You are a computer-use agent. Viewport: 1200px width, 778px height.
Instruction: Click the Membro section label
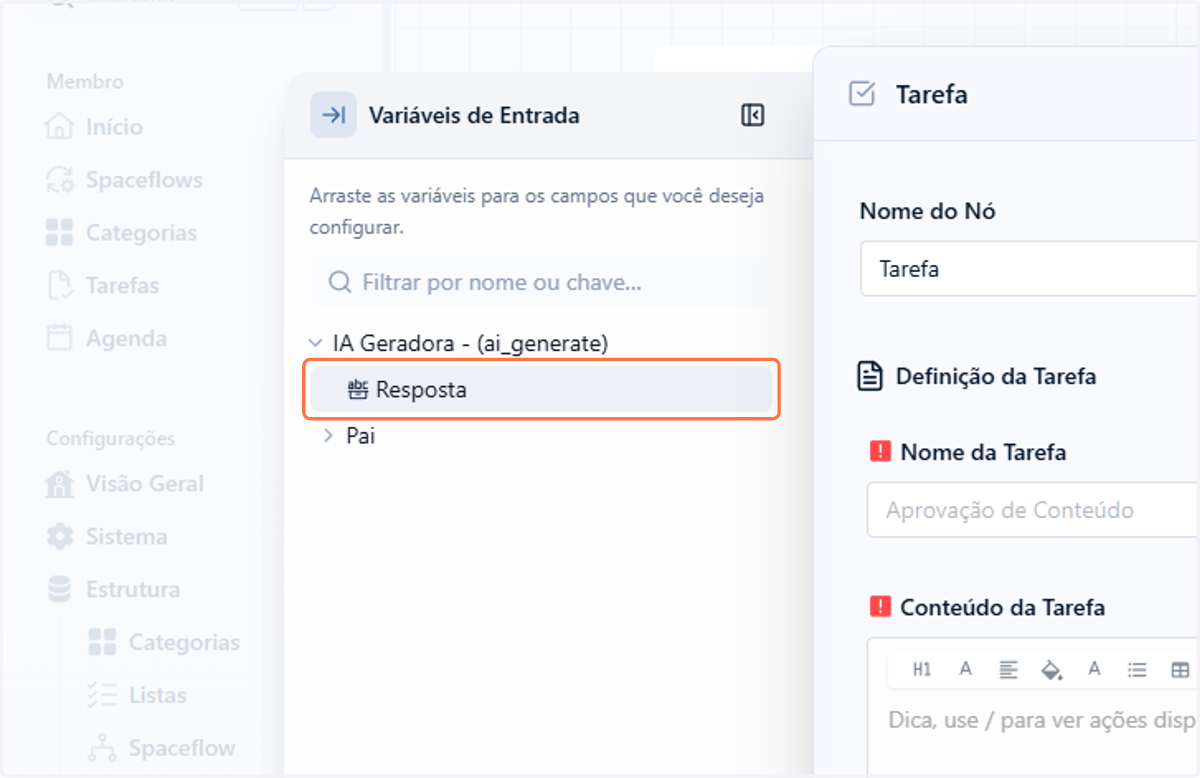85,82
